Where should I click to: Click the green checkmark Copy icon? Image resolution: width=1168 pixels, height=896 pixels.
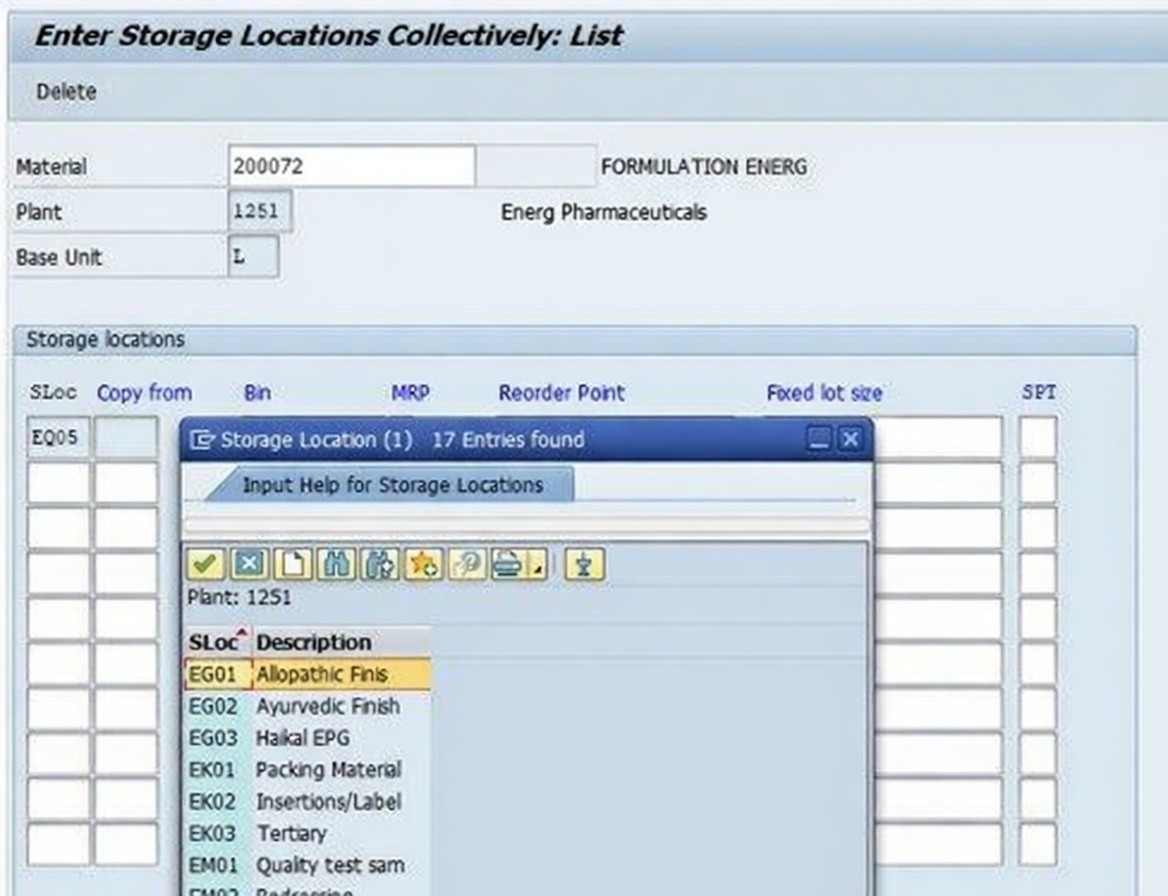(x=206, y=565)
